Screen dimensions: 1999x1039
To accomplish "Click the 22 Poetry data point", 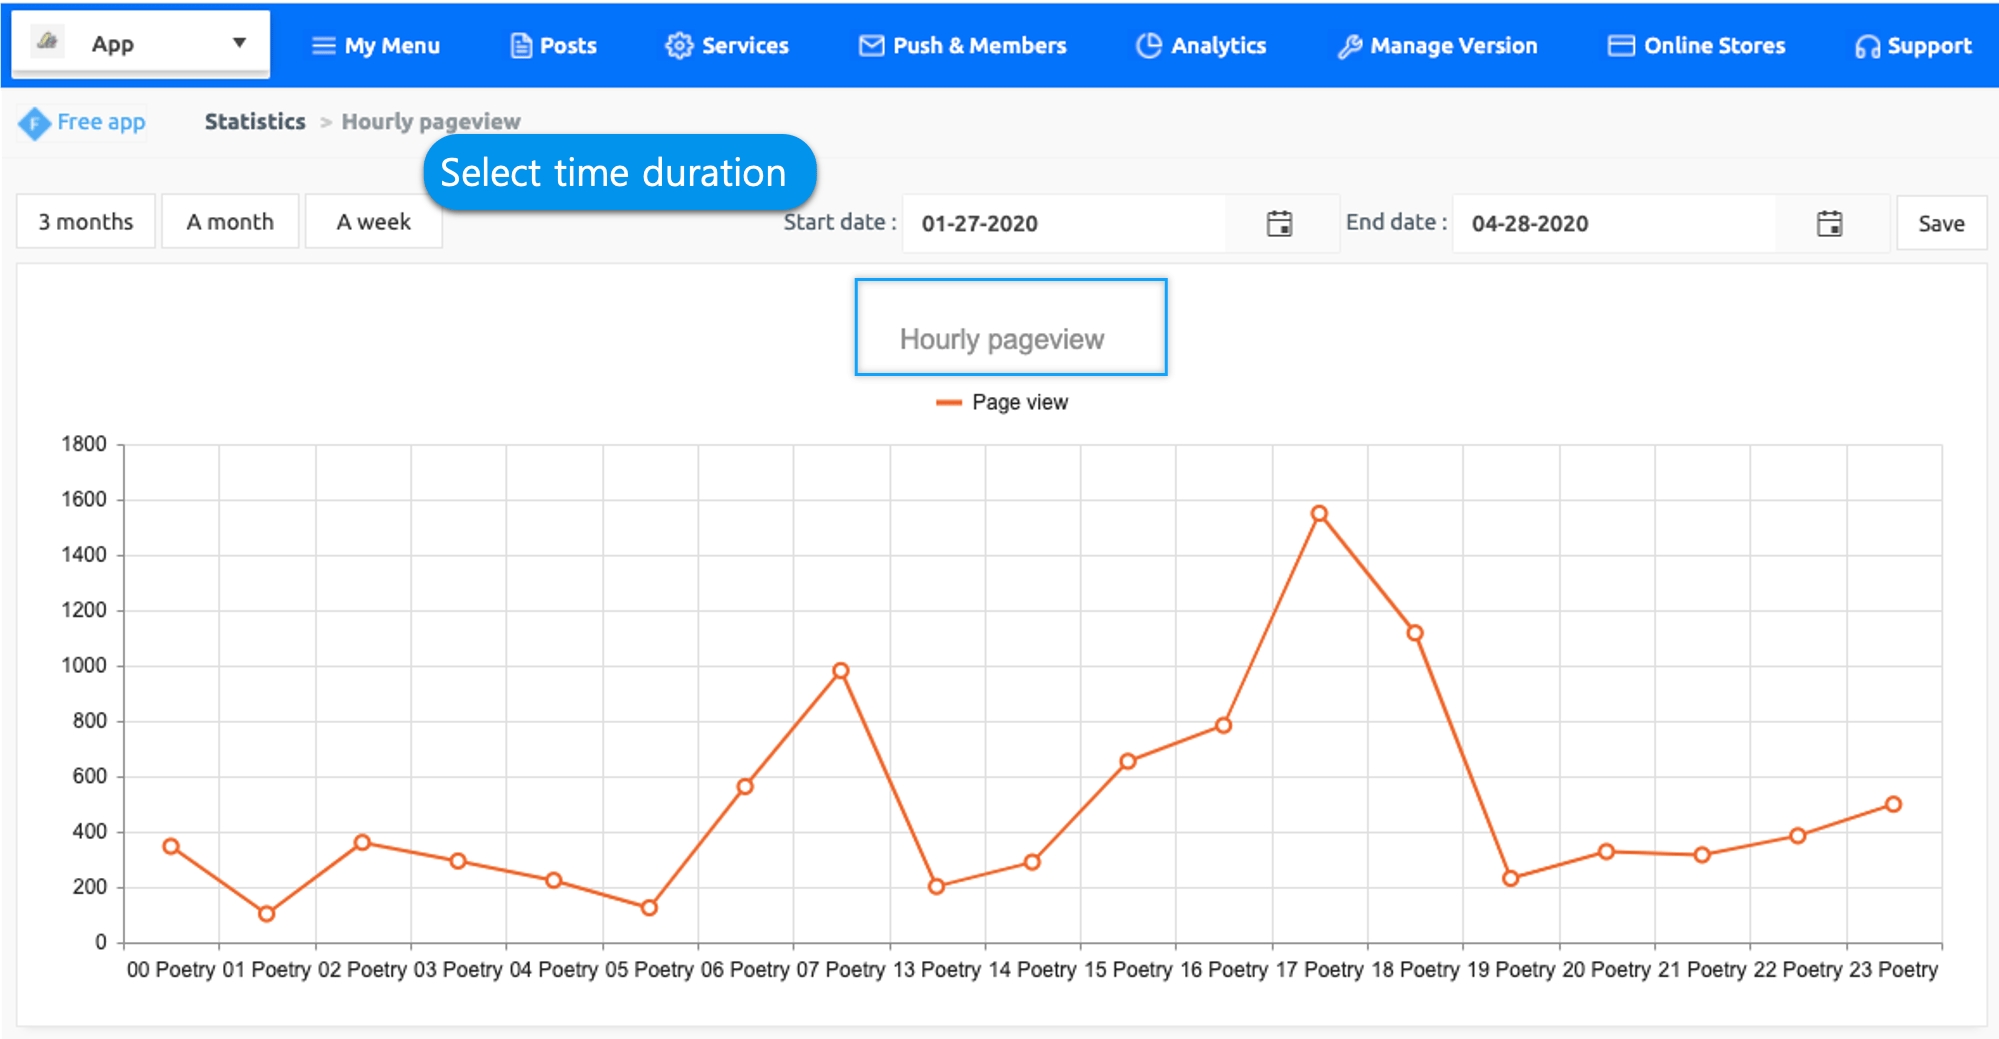I will tap(1797, 836).
